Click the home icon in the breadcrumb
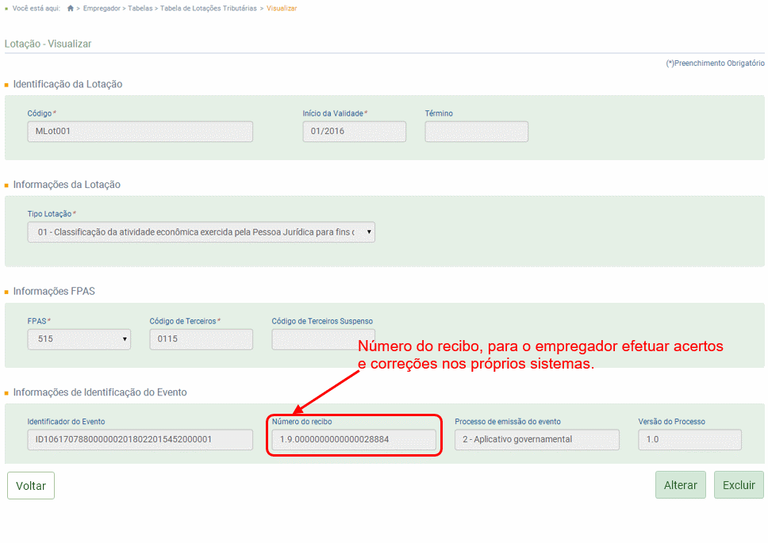Screen dimensions: 768x543 tap(70, 8)
